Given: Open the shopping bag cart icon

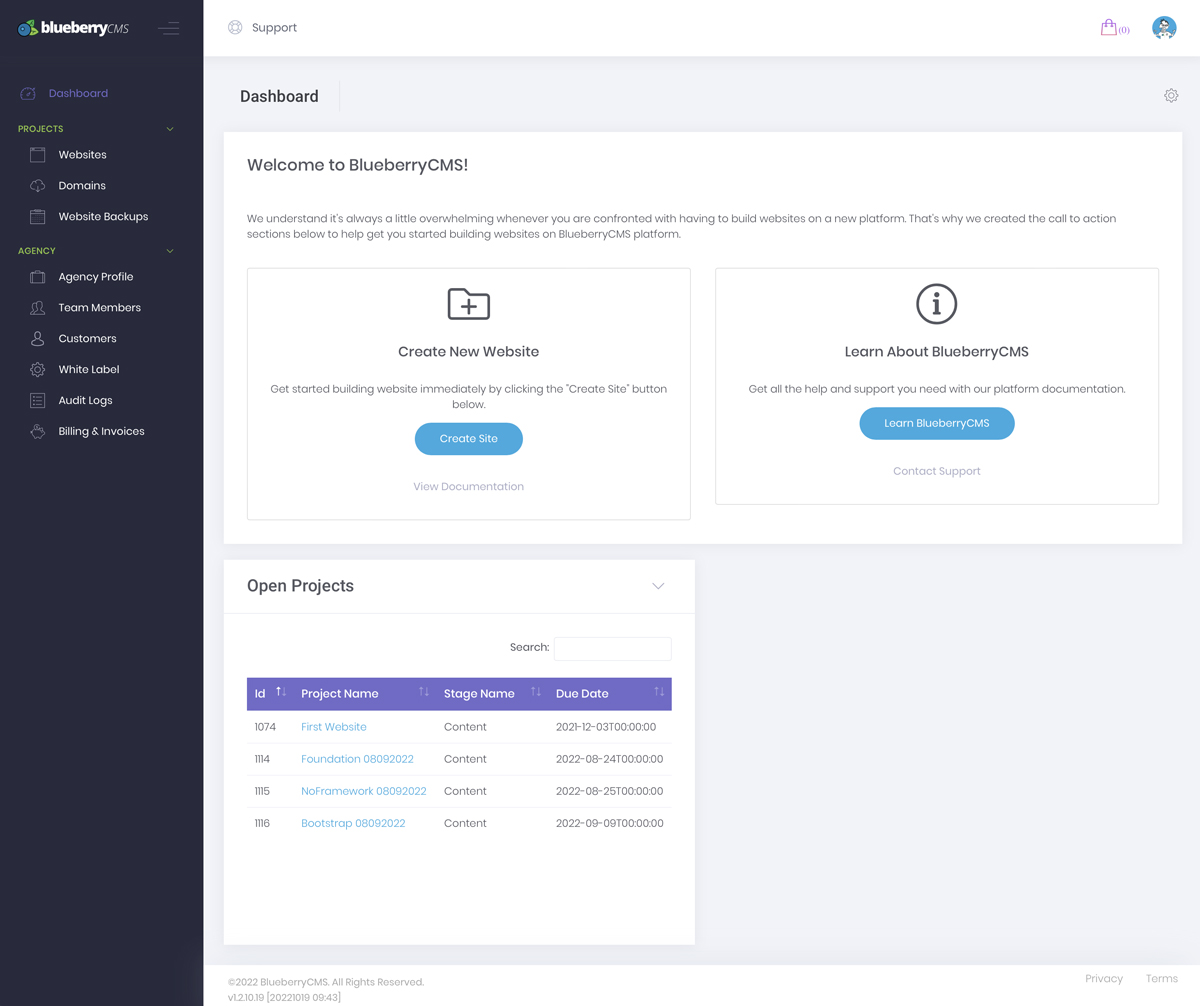Looking at the screenshot, I should [1108, 28].
